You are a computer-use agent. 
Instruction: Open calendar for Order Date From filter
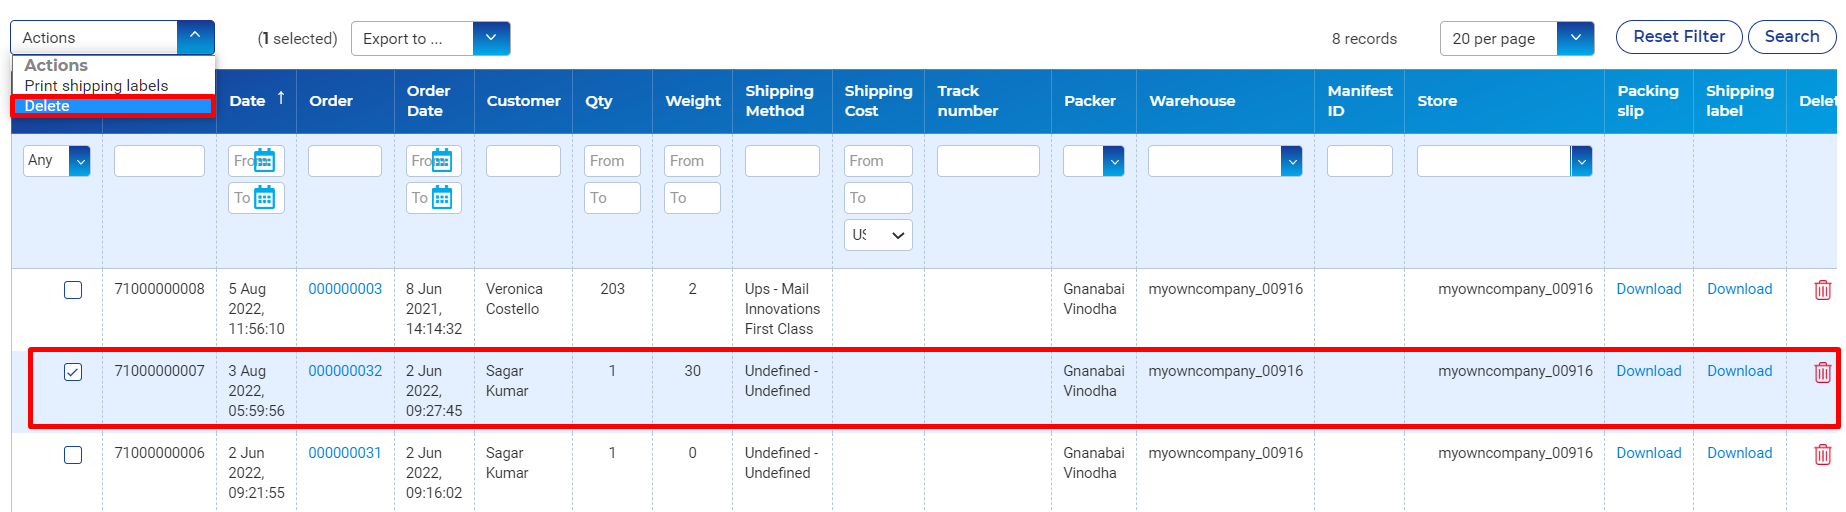tap(441, 160)
